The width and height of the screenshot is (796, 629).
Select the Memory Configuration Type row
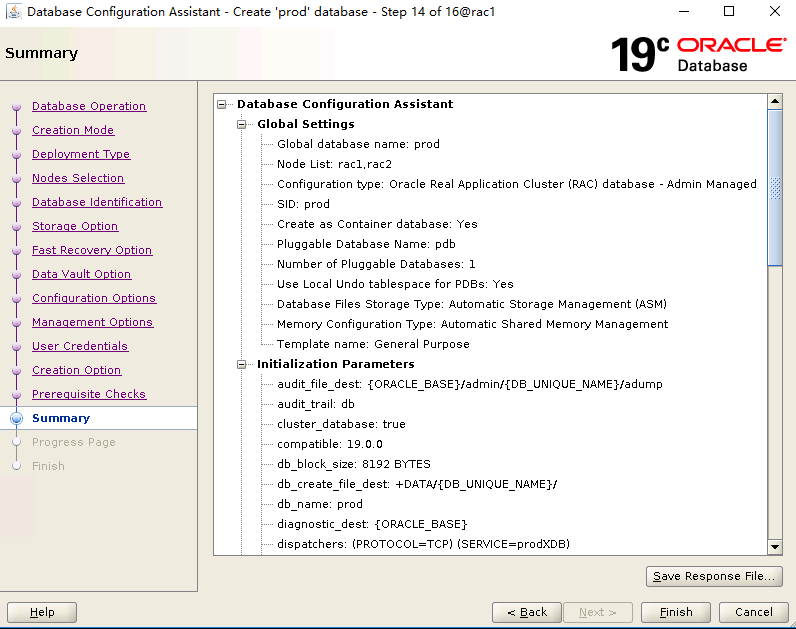[x=473, y=324]
